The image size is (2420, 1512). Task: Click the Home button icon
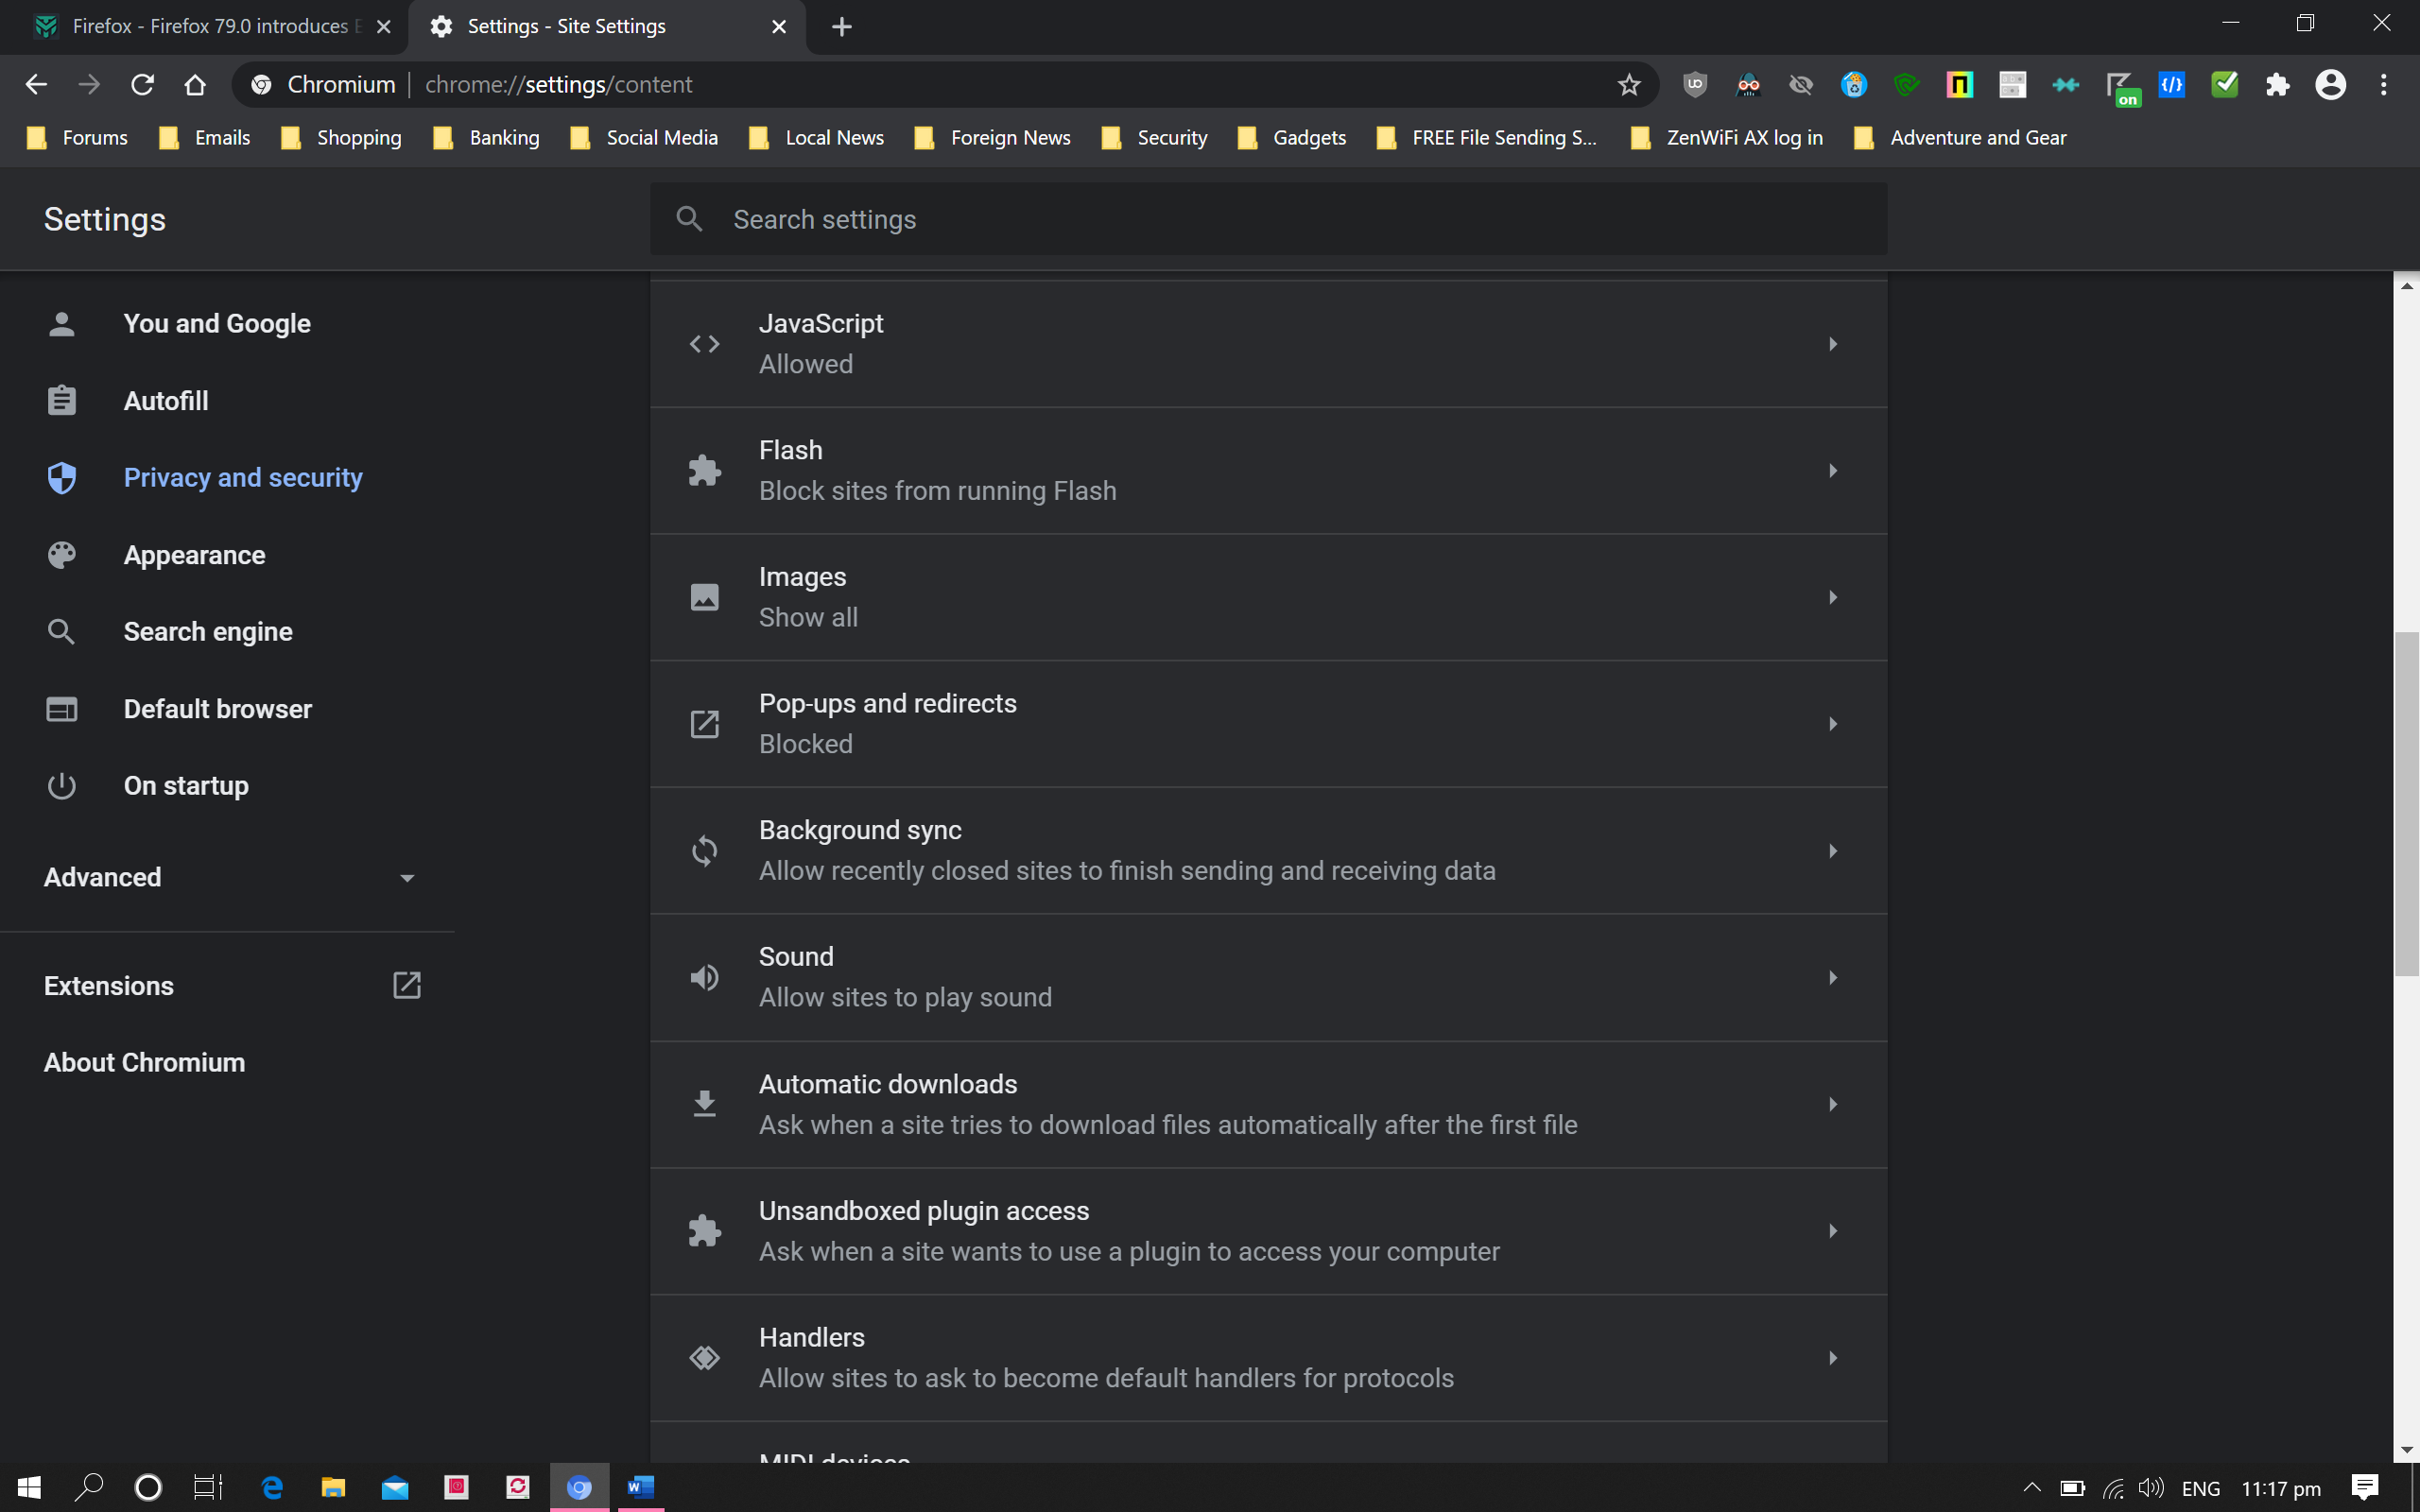tap(195, 85)
